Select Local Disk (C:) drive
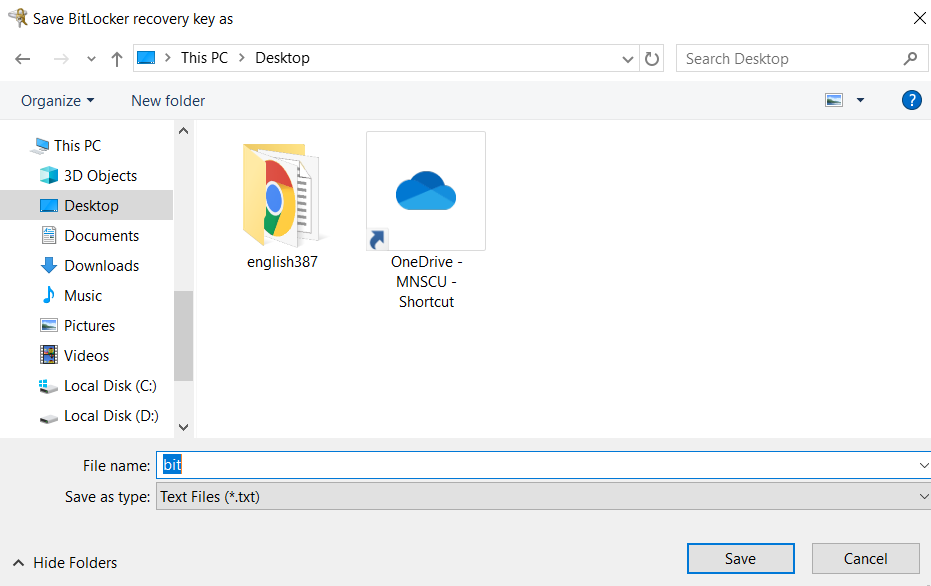Image resolution: width=931 pixels, height=586 pixels. (x=110, y=386)
